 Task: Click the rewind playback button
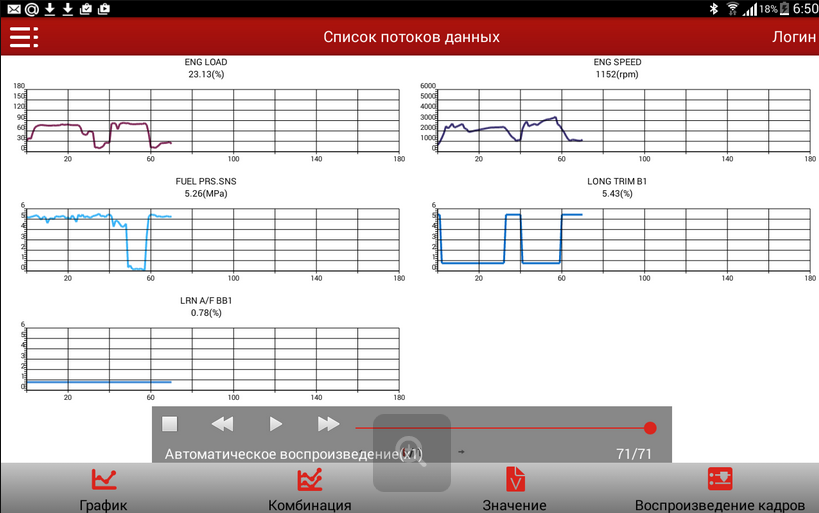point(222,424)
